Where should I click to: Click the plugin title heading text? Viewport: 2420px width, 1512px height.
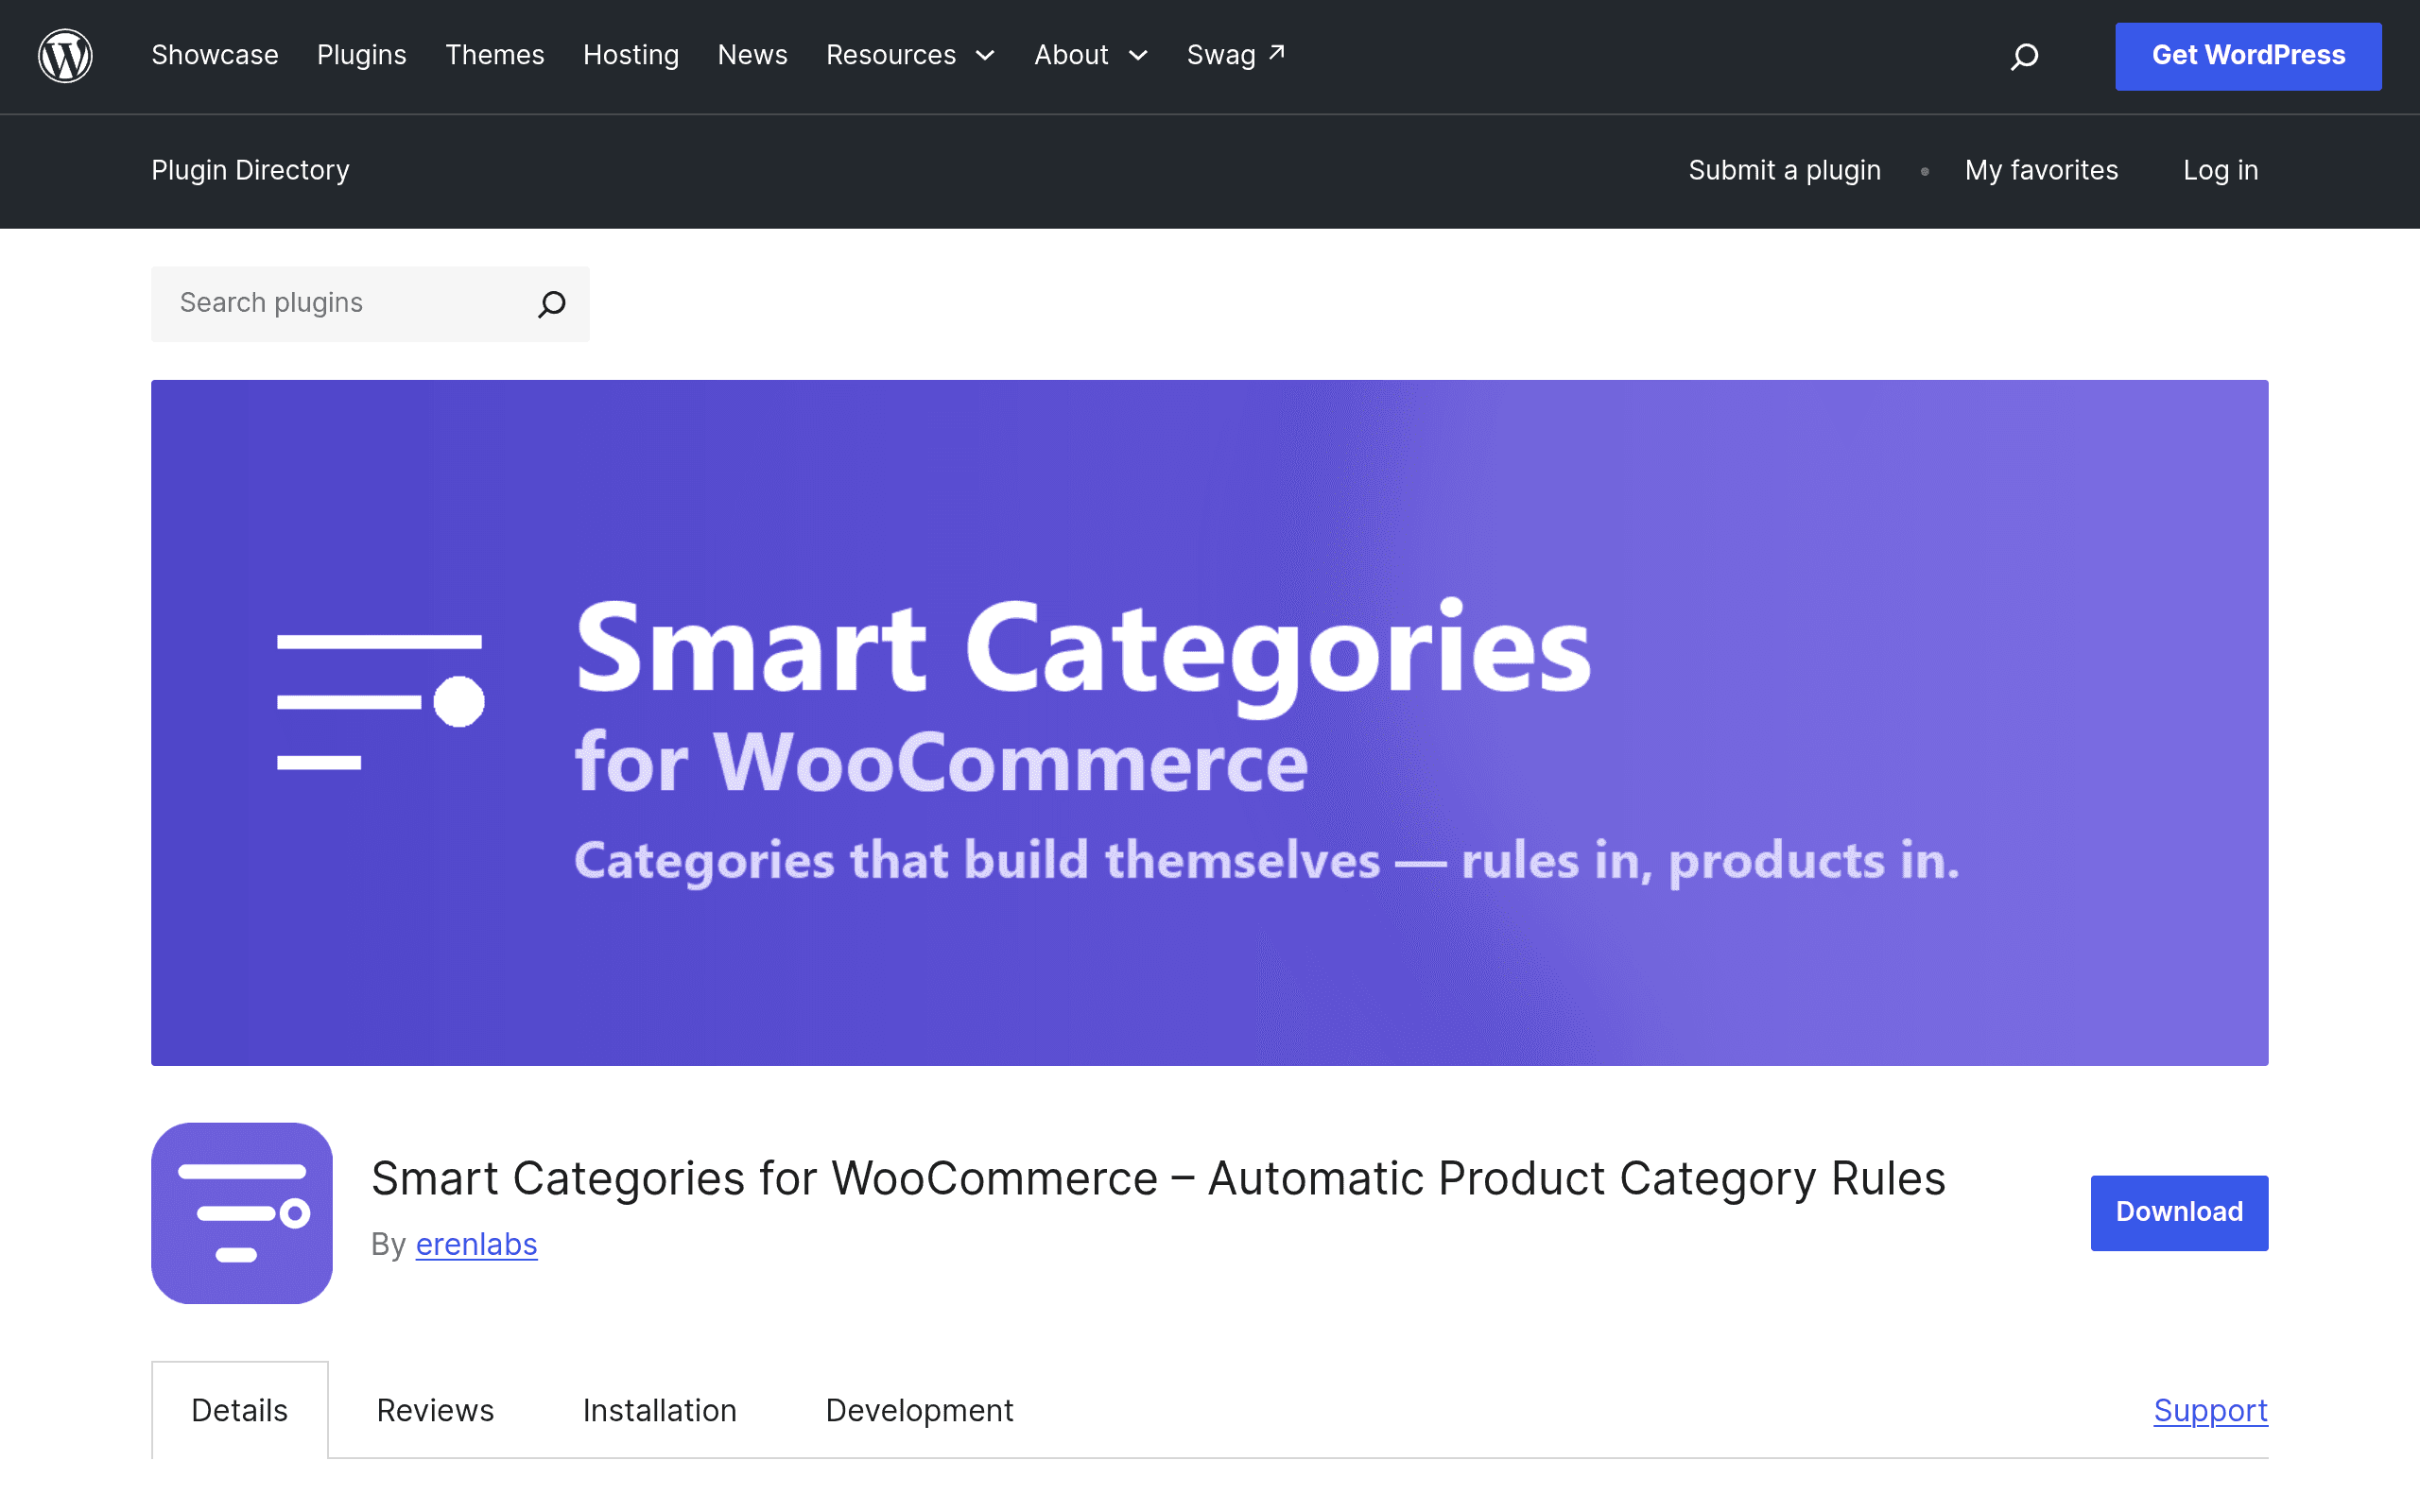(1158, 1178)
